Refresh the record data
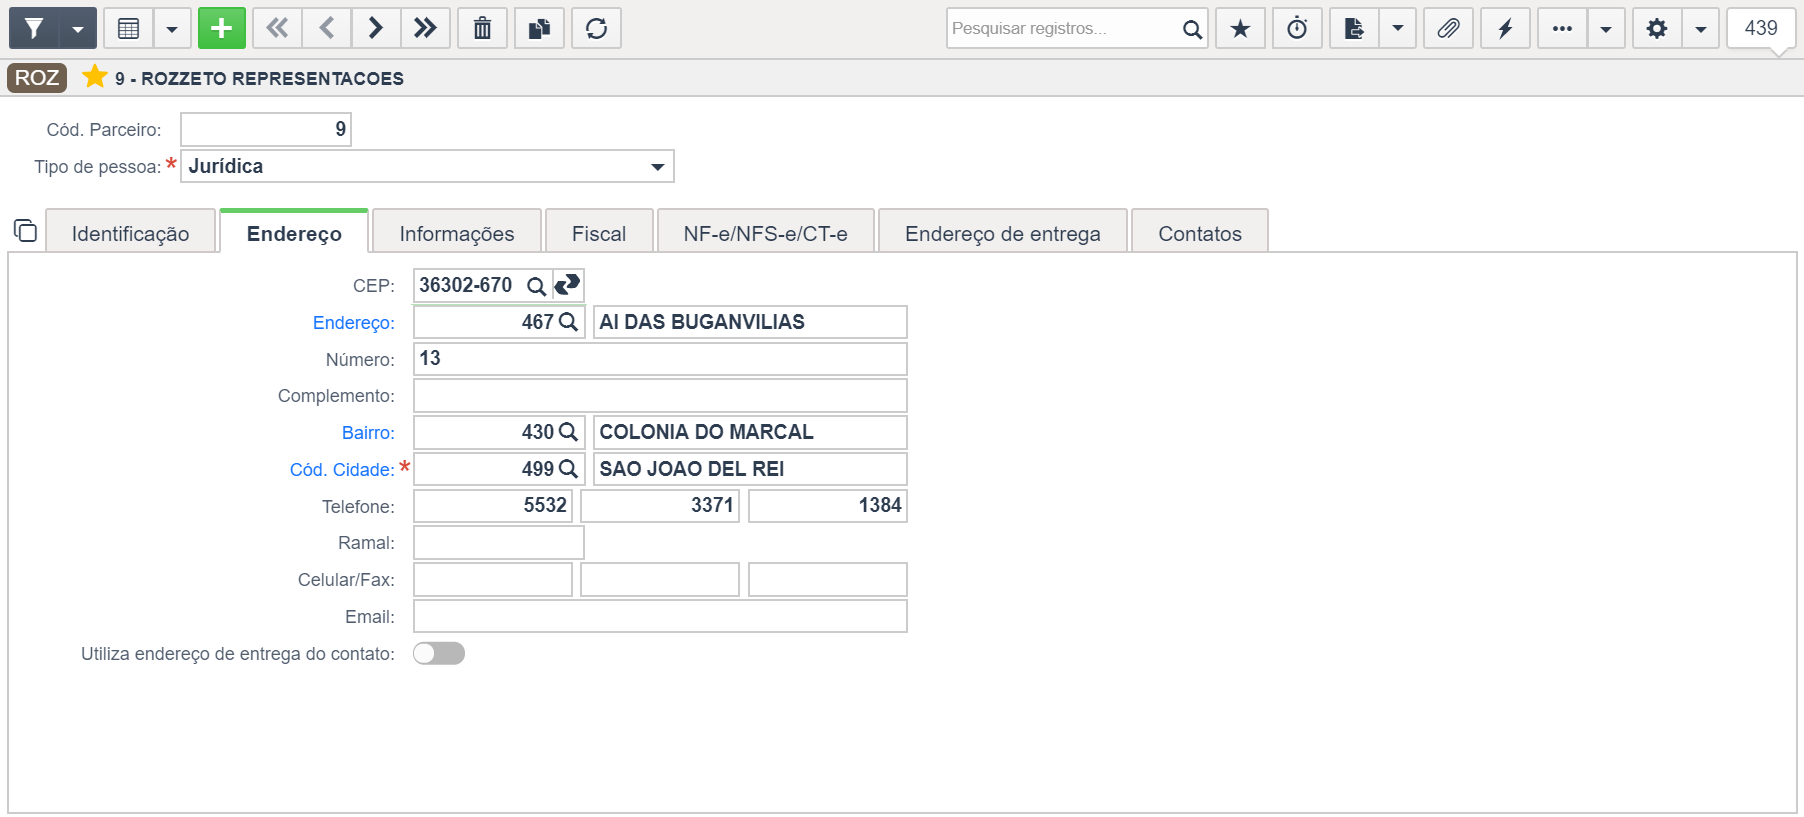 pos(597,28)
